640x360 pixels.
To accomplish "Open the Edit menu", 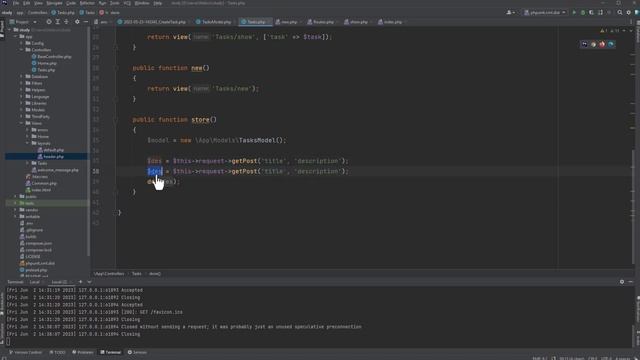I will click(27, 3).
